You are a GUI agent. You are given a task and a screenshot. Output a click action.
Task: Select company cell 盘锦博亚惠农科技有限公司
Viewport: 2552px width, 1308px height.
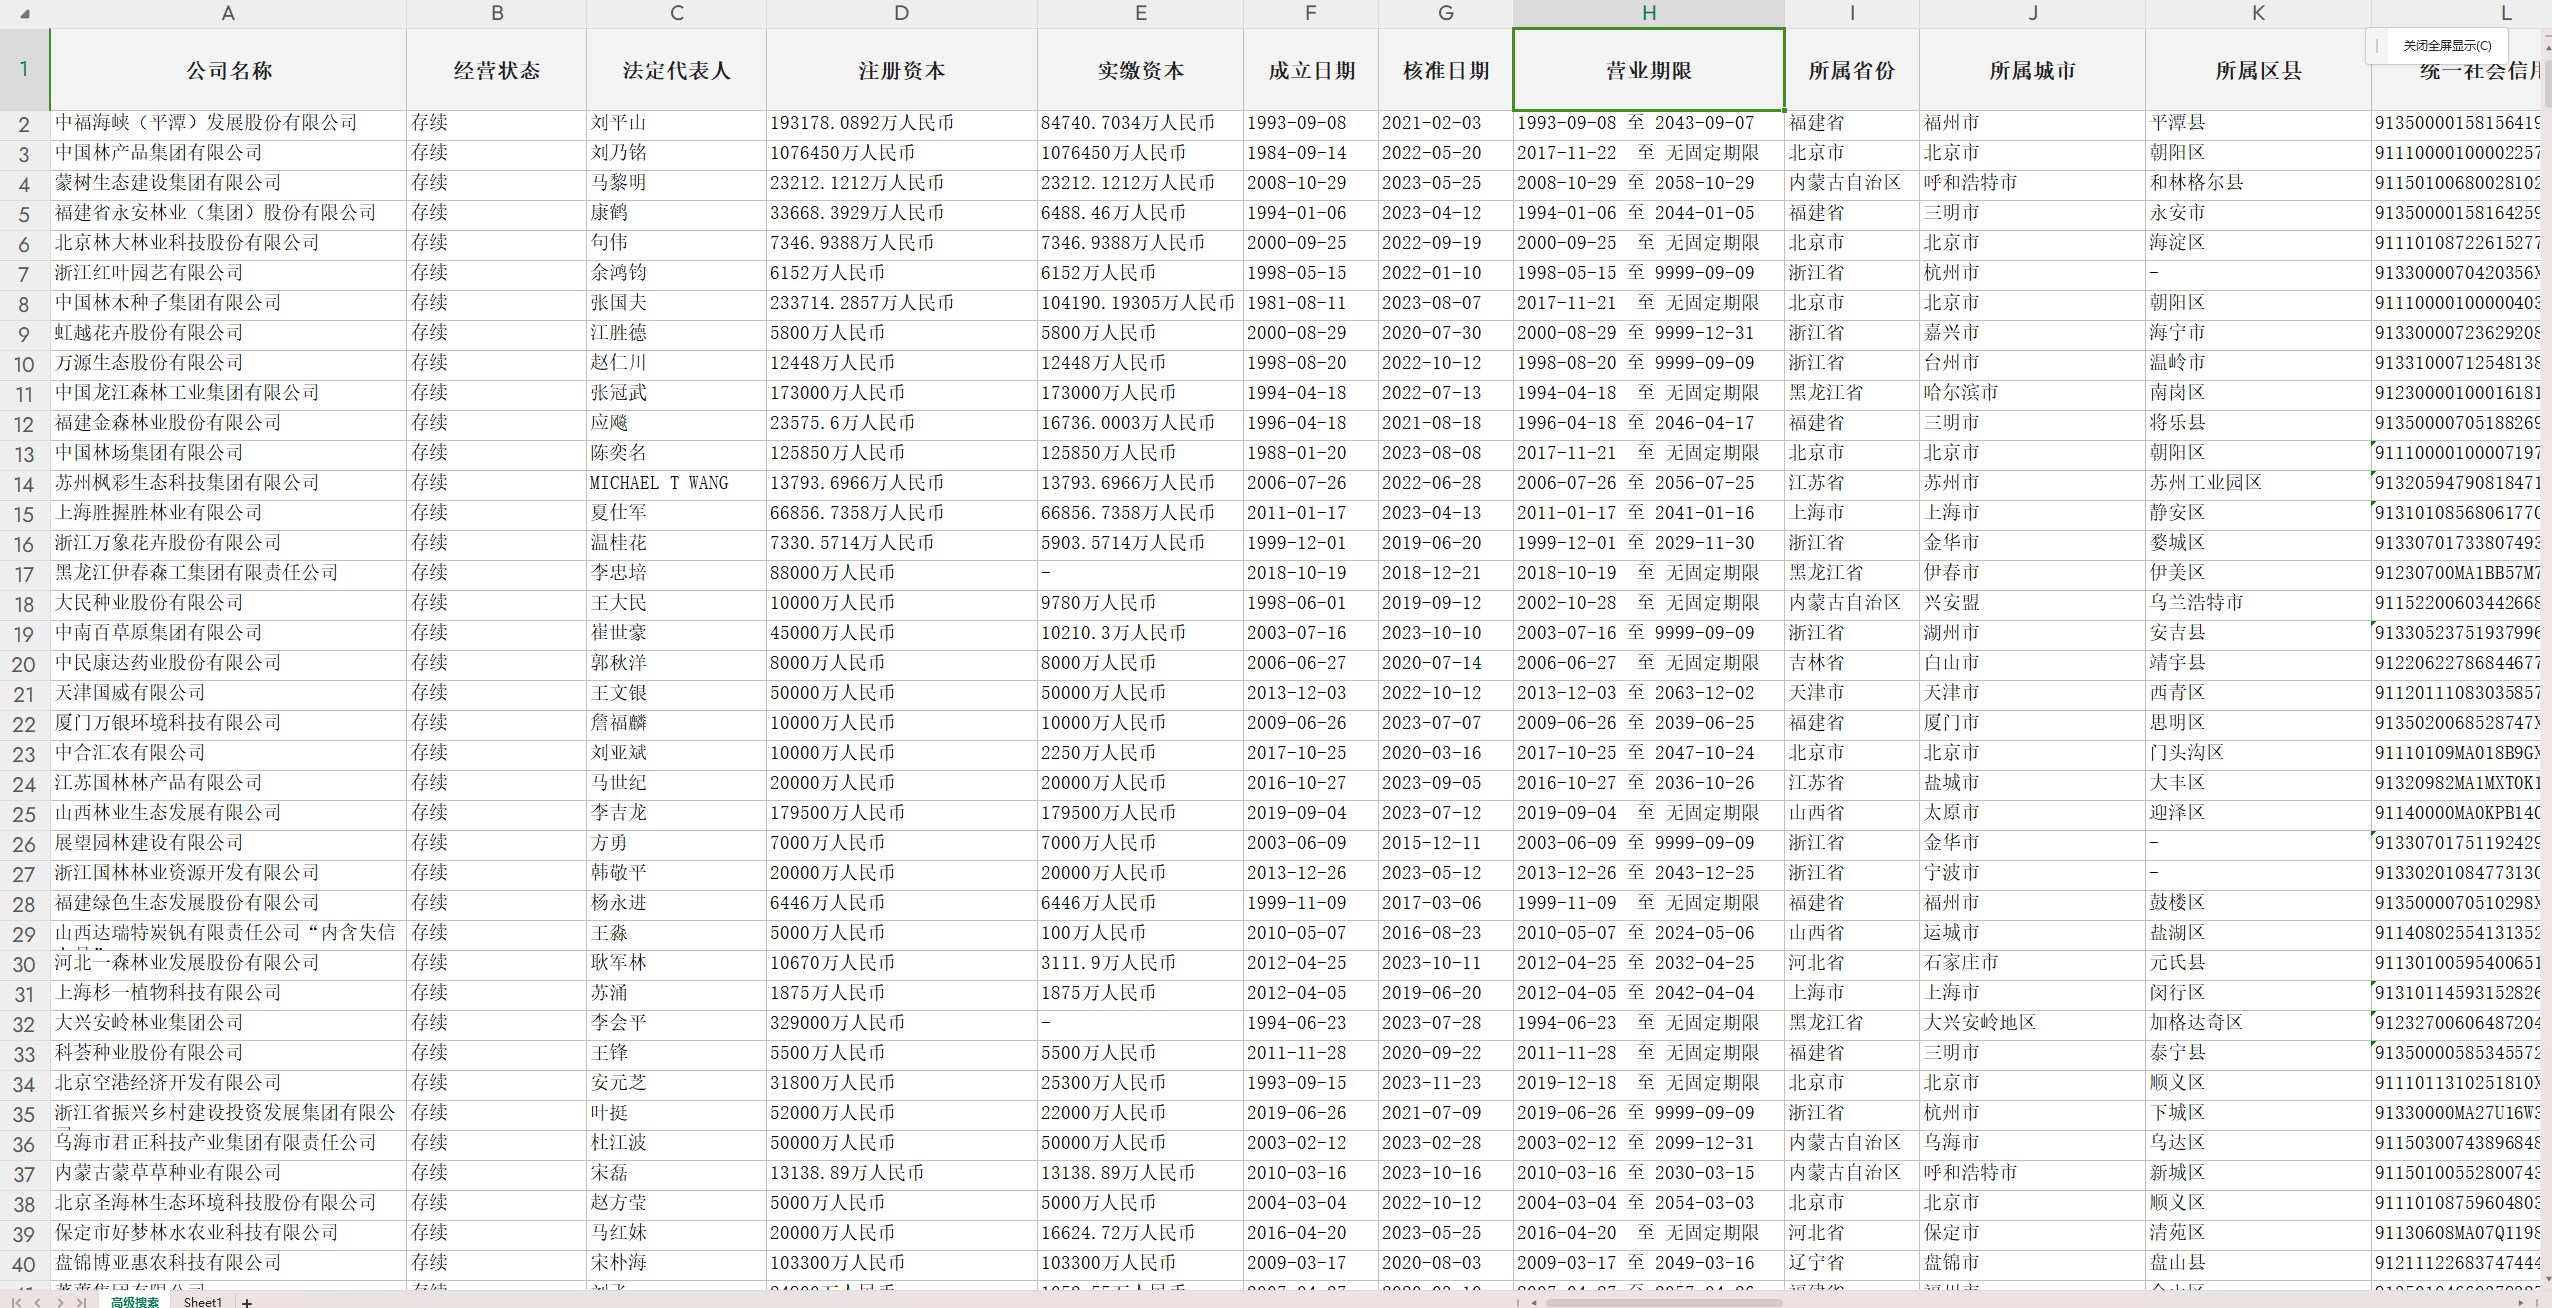point(228,1263)
